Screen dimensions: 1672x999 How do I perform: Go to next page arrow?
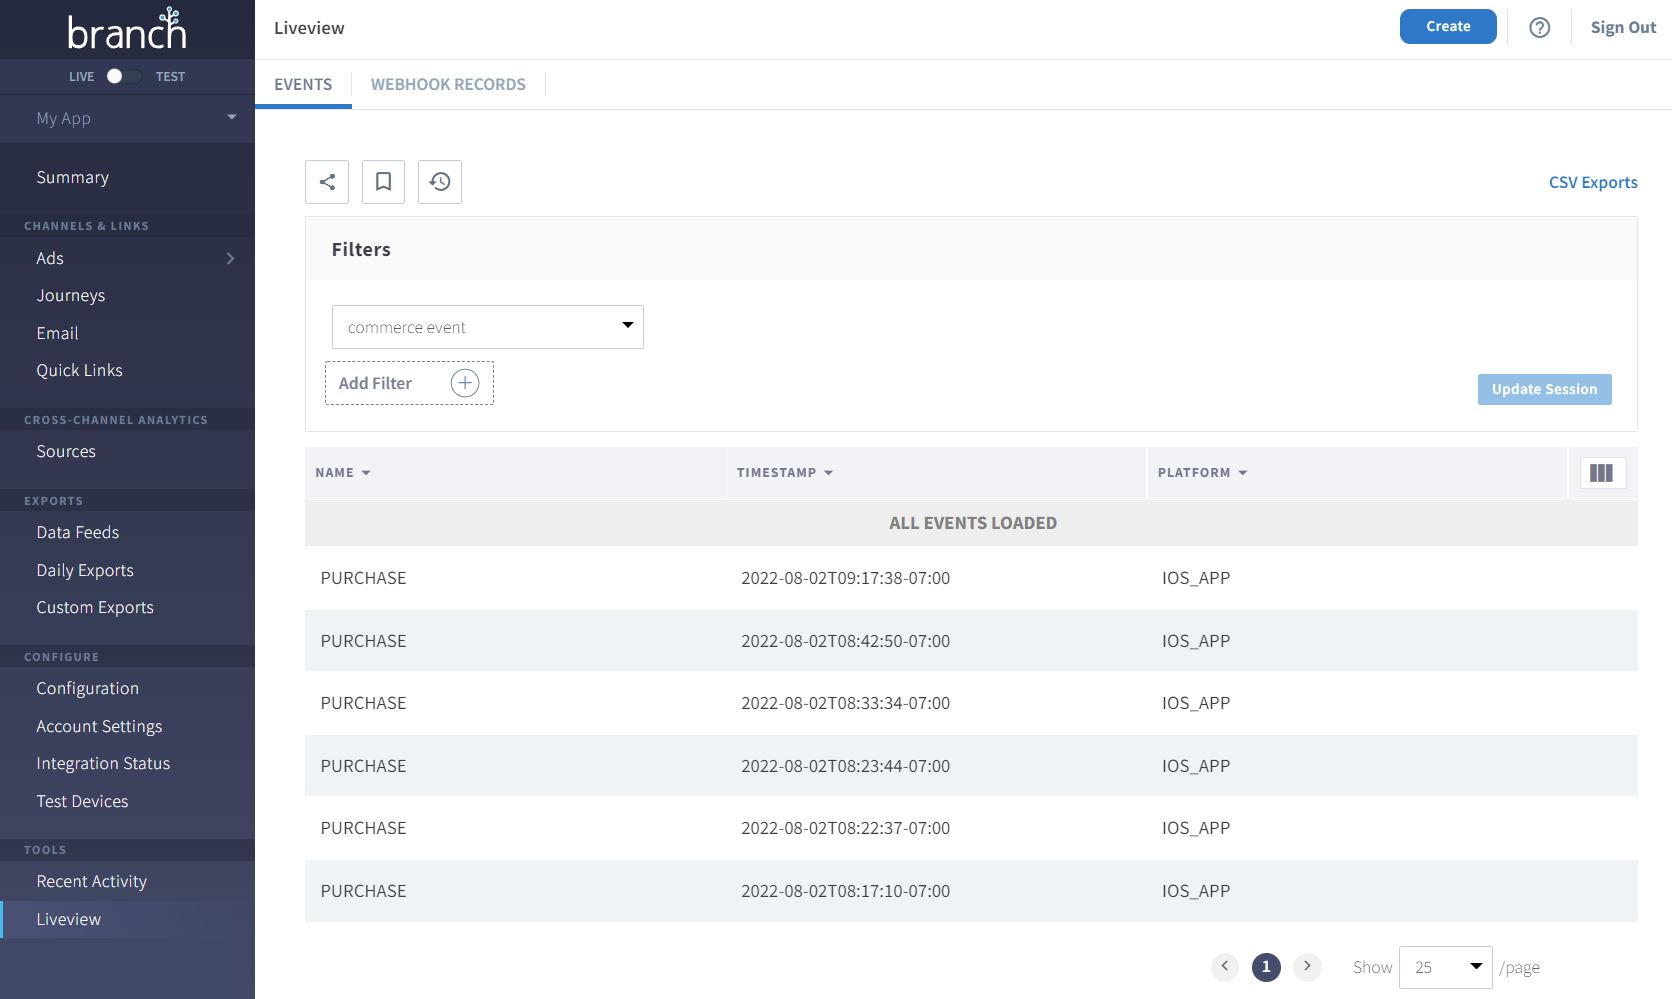[1307, 967]
